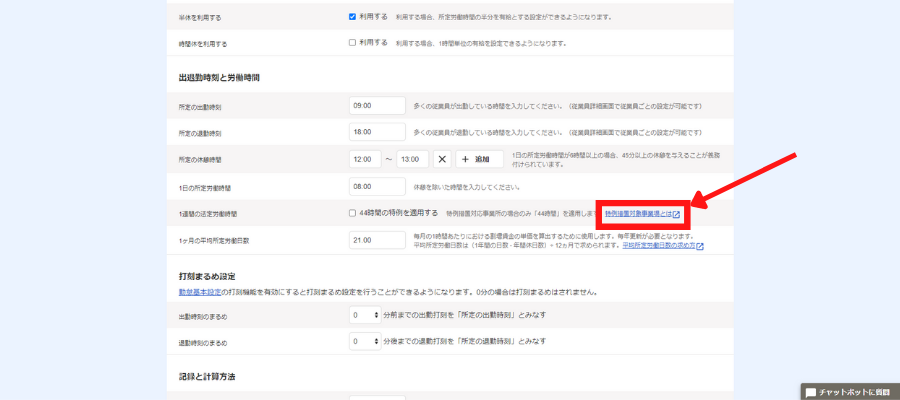
Task: Open the 出勤時刻のまるめ minutes dropdown
Action: tap(366, 315)
